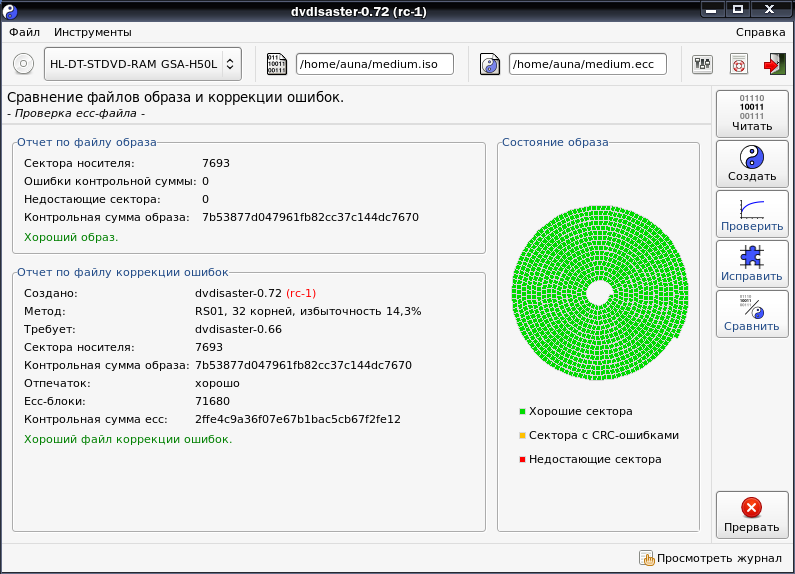This screenshot has width=795, height=574.
Task: Click the Читать button
Action: [752, 114]
